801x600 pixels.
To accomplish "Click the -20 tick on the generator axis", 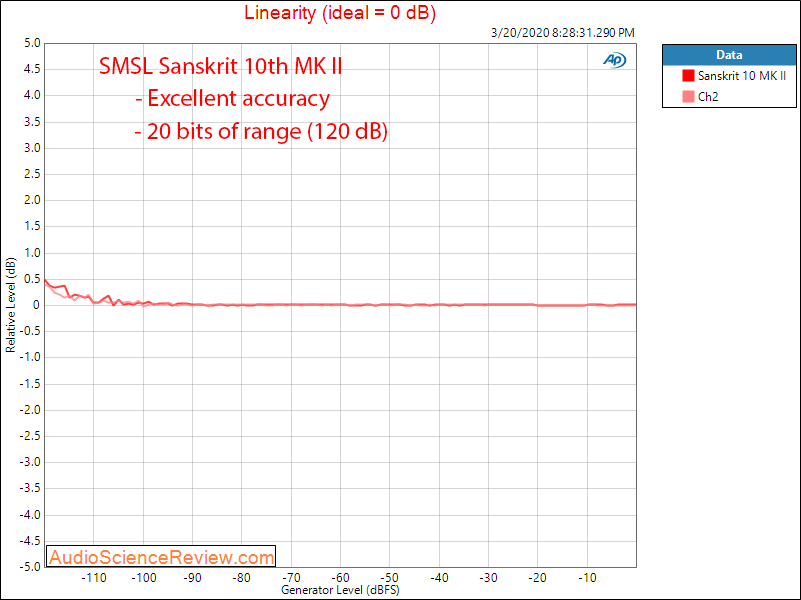I will point(537,578).
